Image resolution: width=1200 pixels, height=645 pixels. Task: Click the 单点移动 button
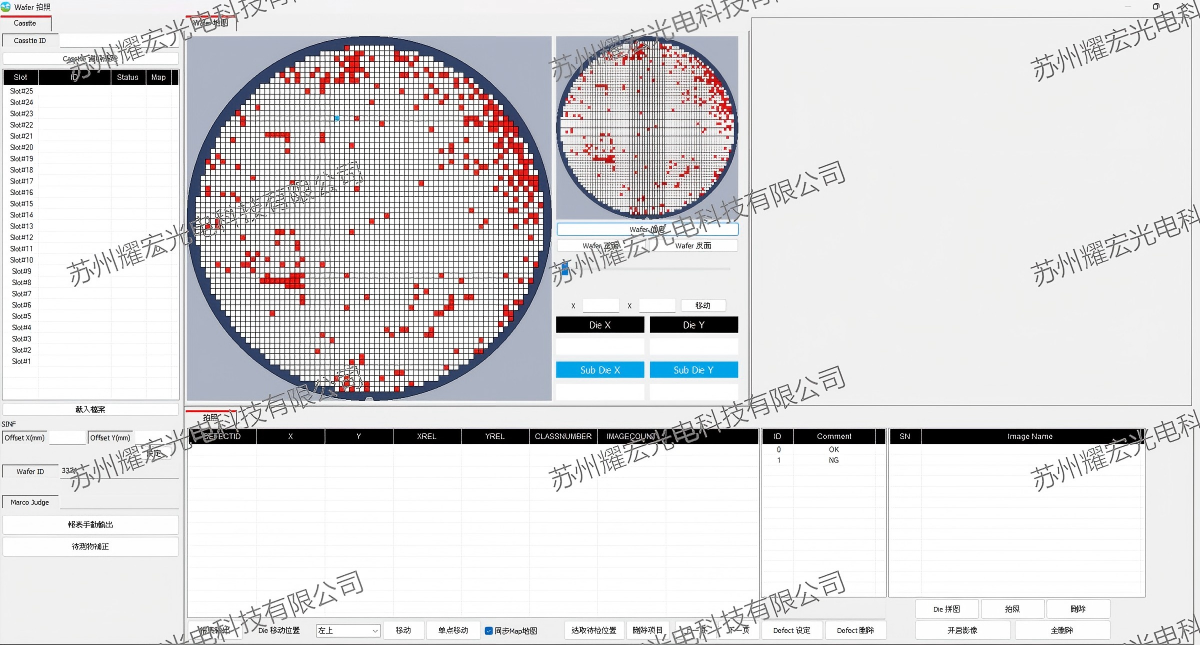coord(453,631)
